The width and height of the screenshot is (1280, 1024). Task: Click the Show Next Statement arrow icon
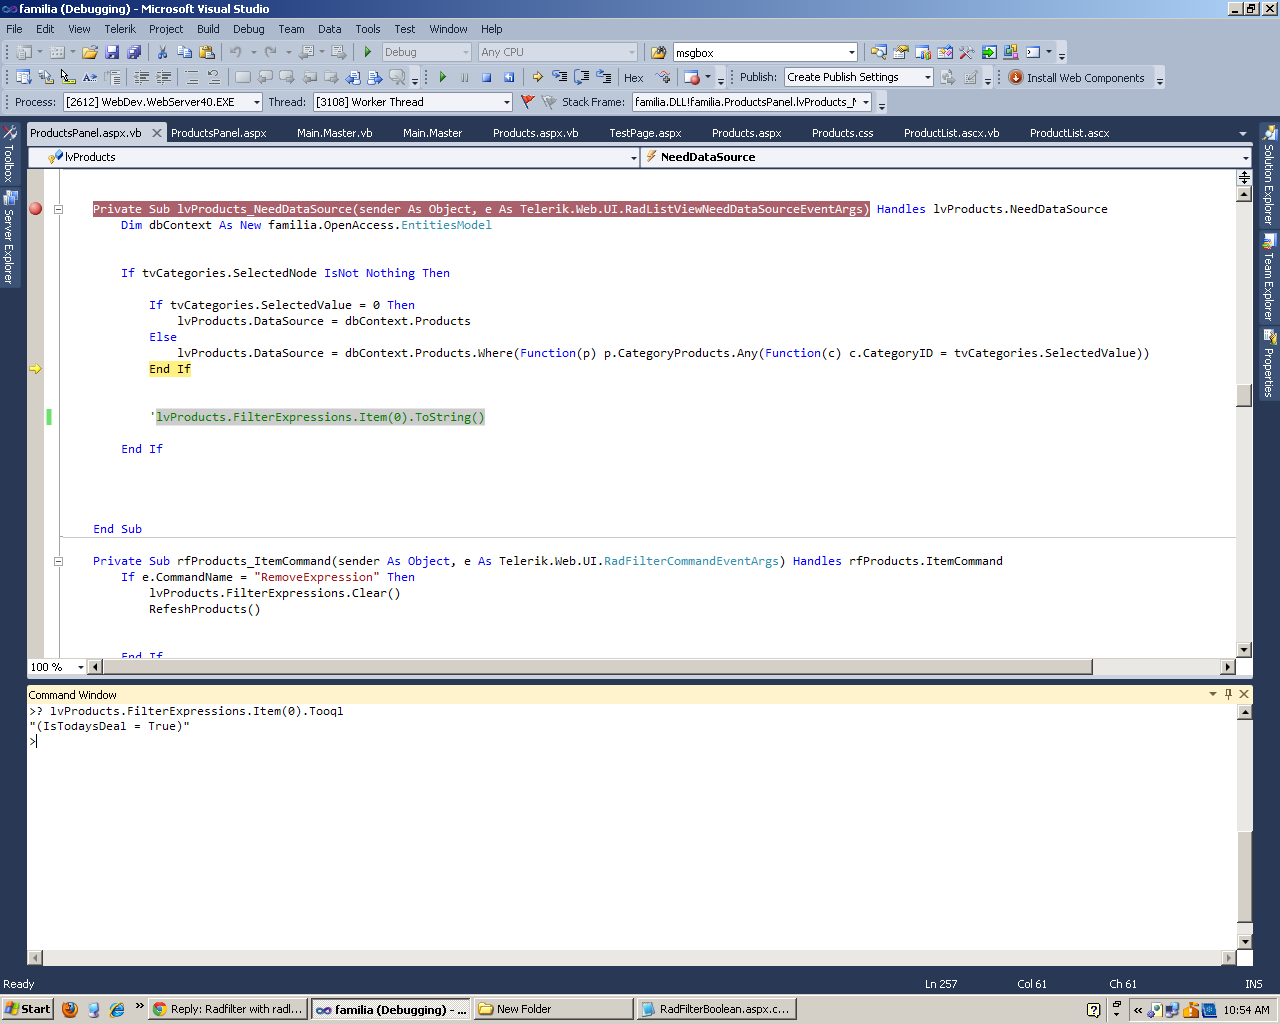coord(537,77)
